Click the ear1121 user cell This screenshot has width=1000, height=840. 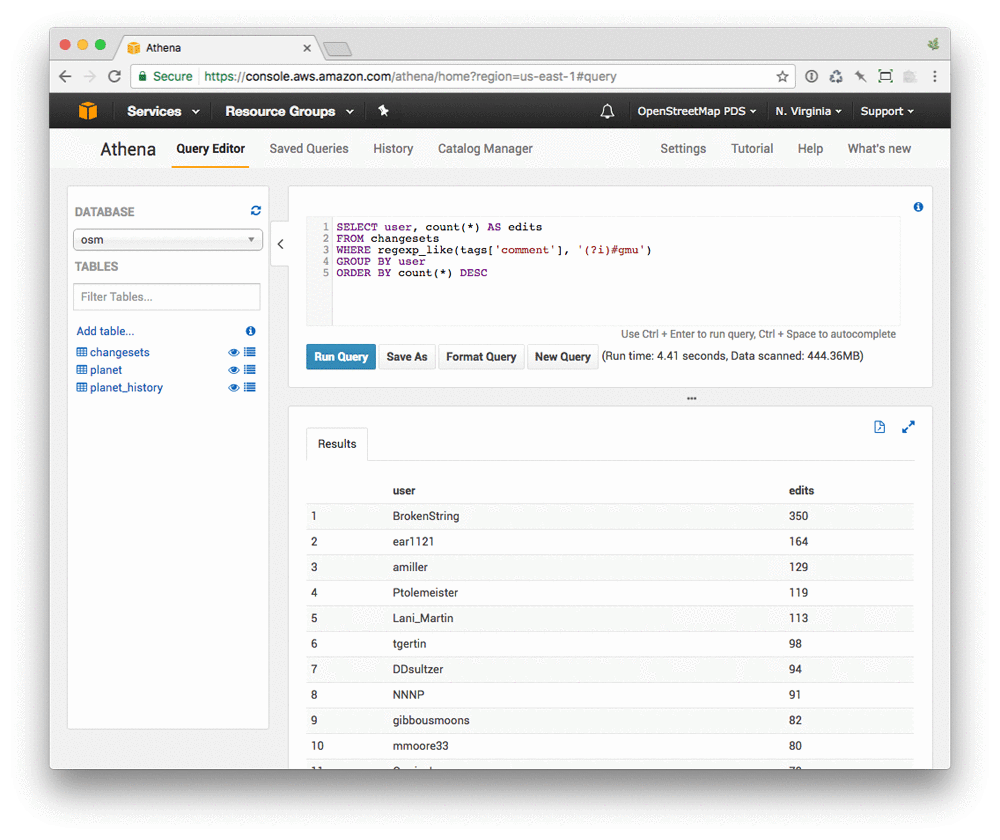click(413, 542)
